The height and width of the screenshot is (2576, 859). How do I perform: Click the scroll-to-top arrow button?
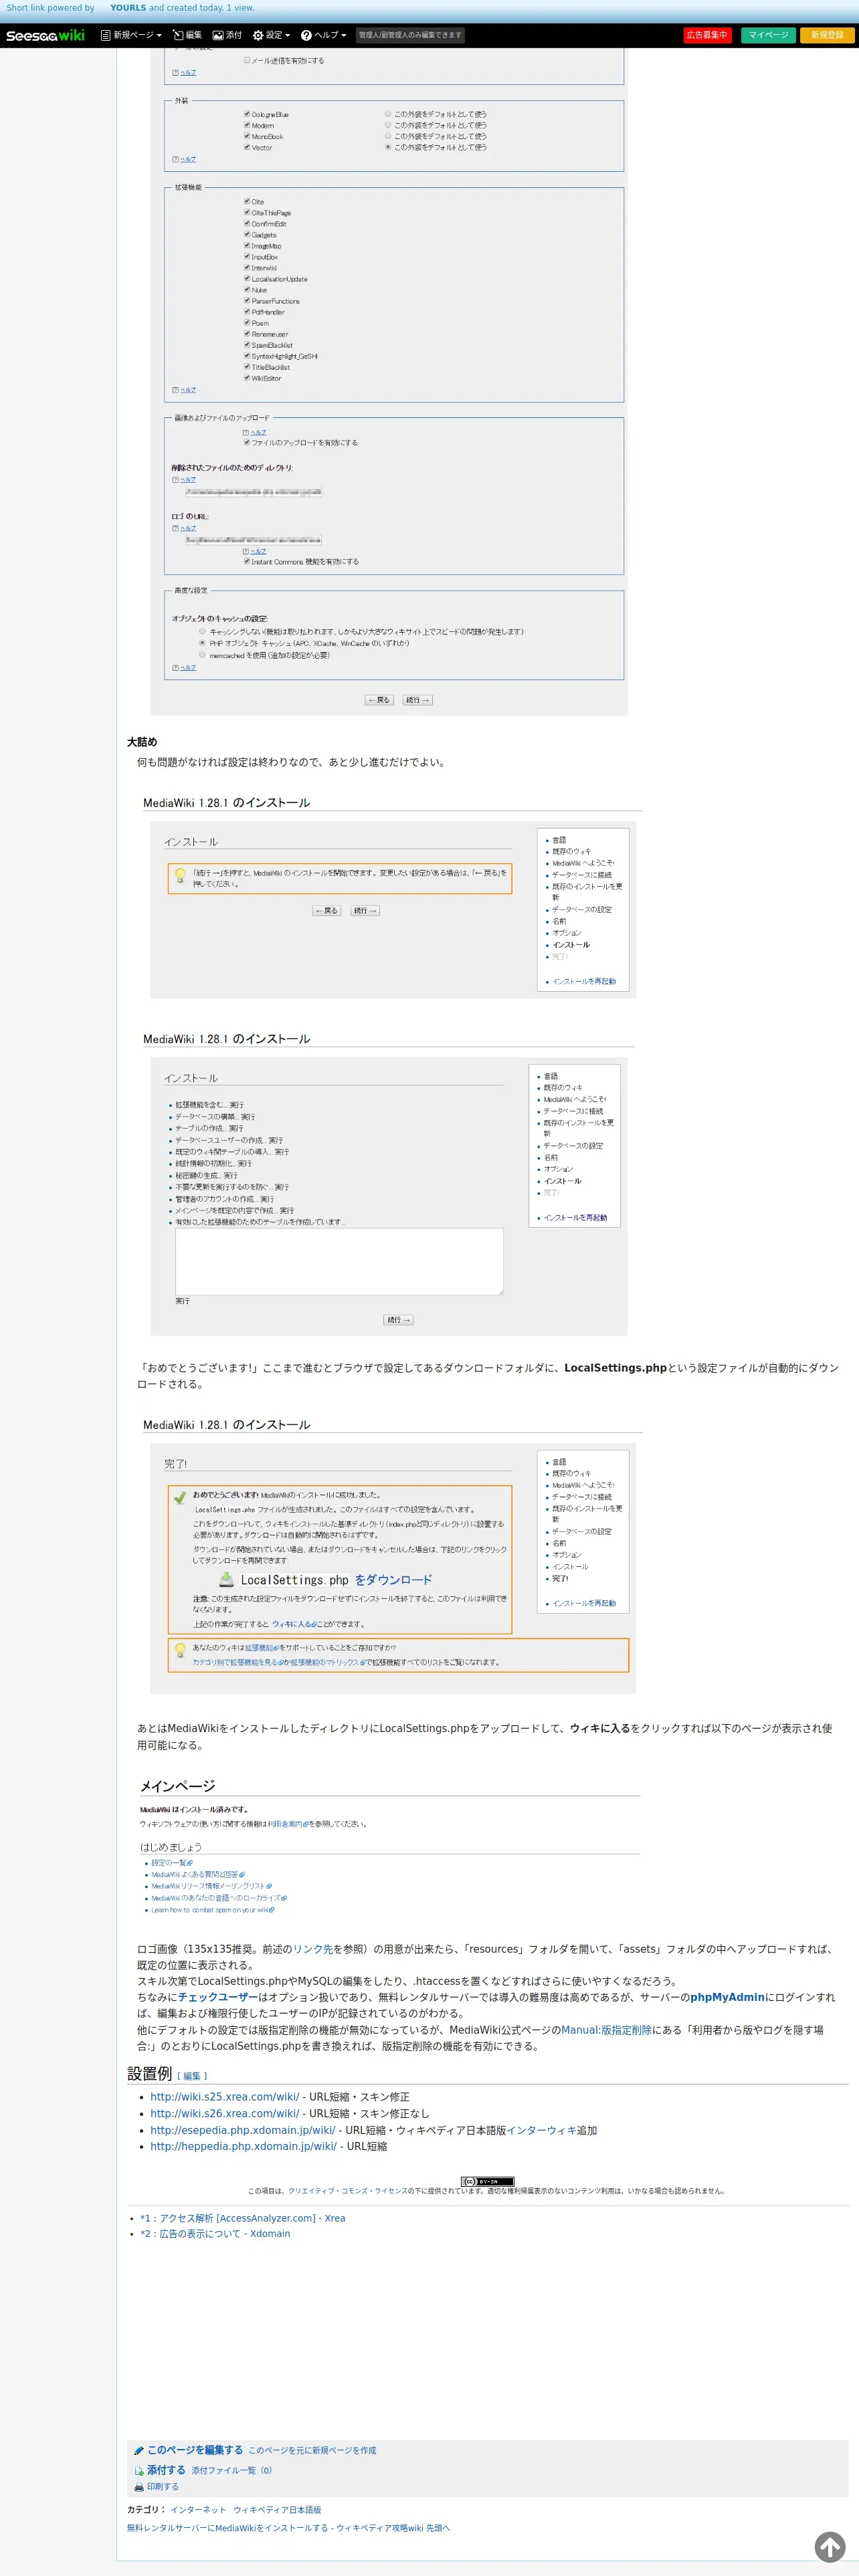pyautogui.click(x=830, y=2547)
